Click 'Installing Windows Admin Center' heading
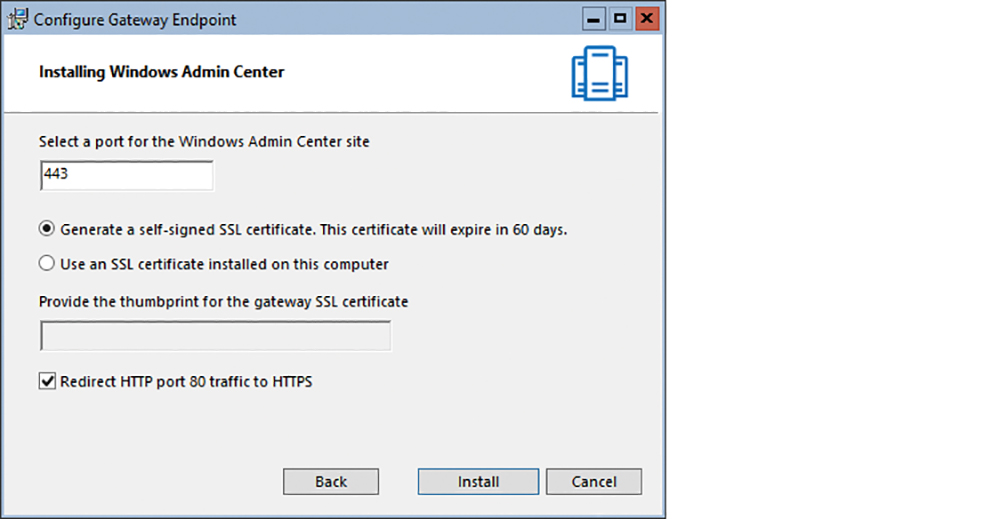1000x519 pixels. tap(161, 72)
